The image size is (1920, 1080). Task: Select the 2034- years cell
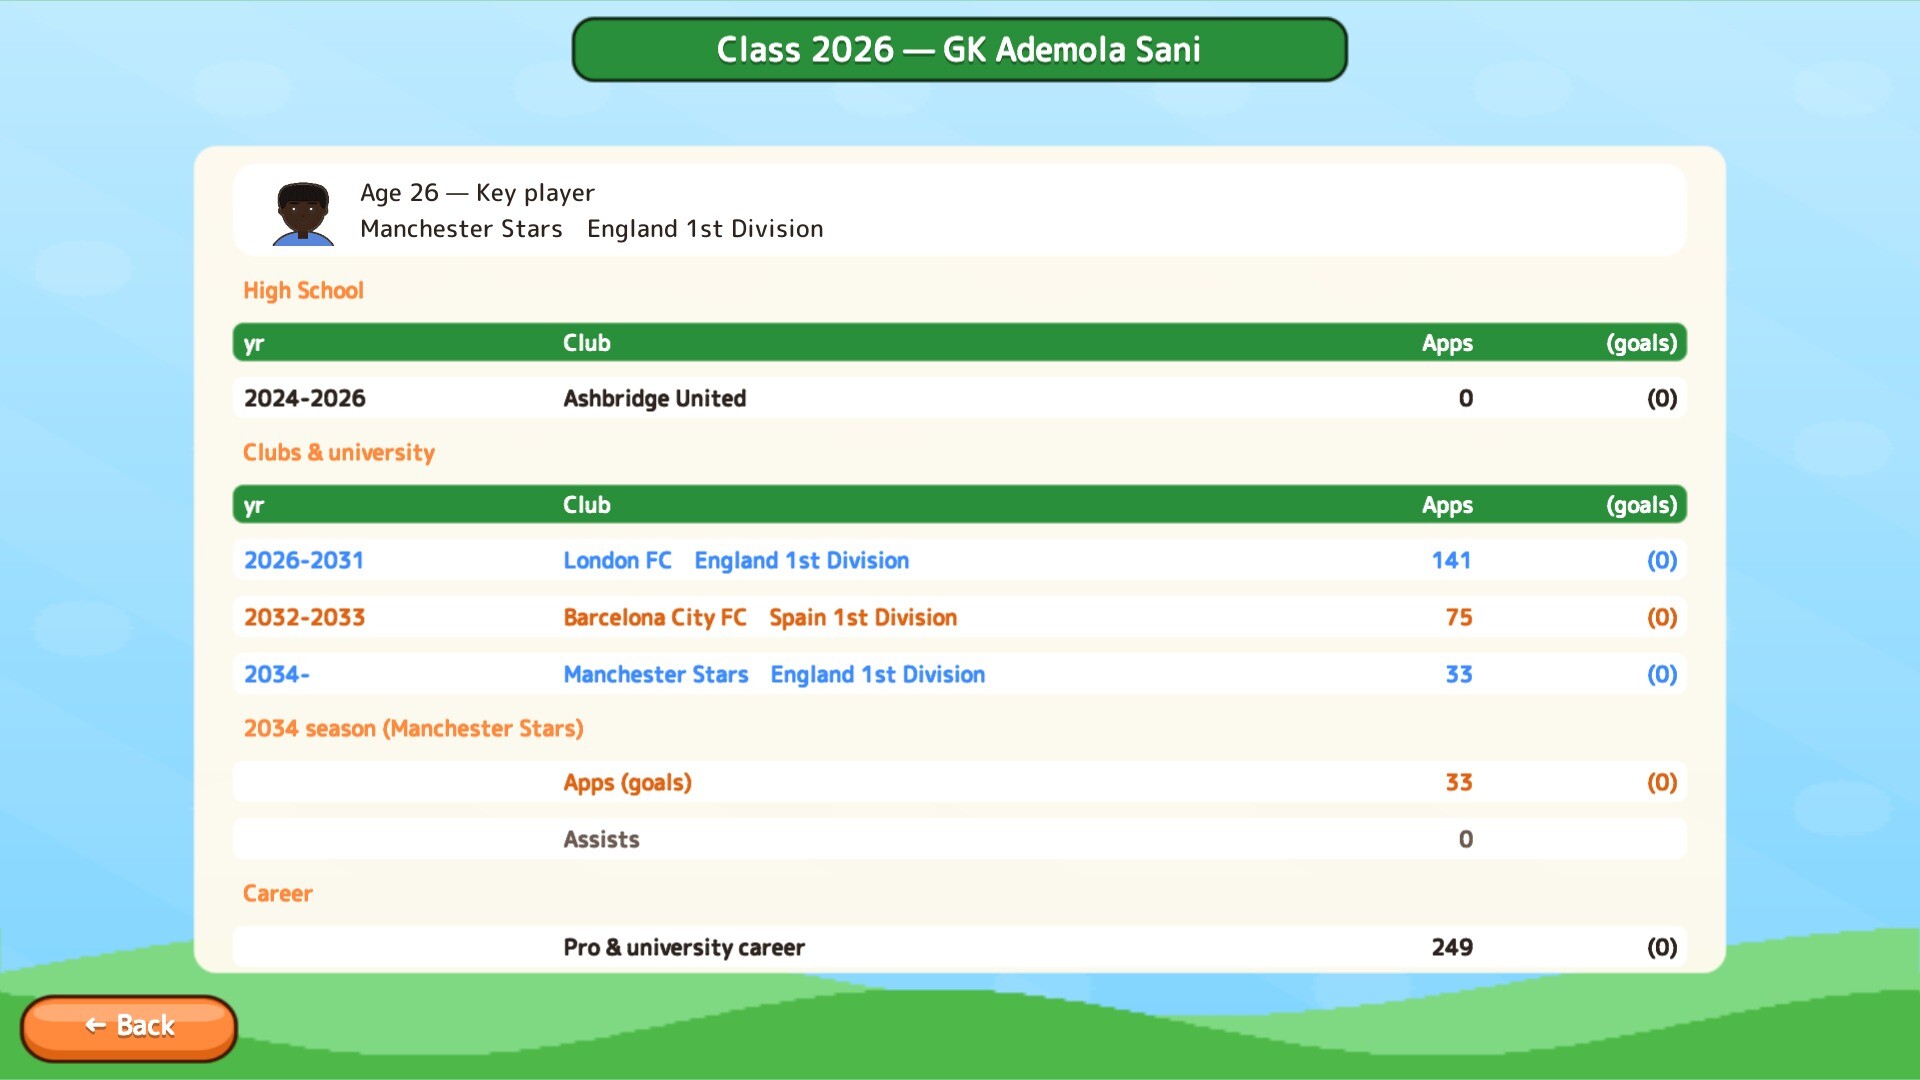pos(277,674)
